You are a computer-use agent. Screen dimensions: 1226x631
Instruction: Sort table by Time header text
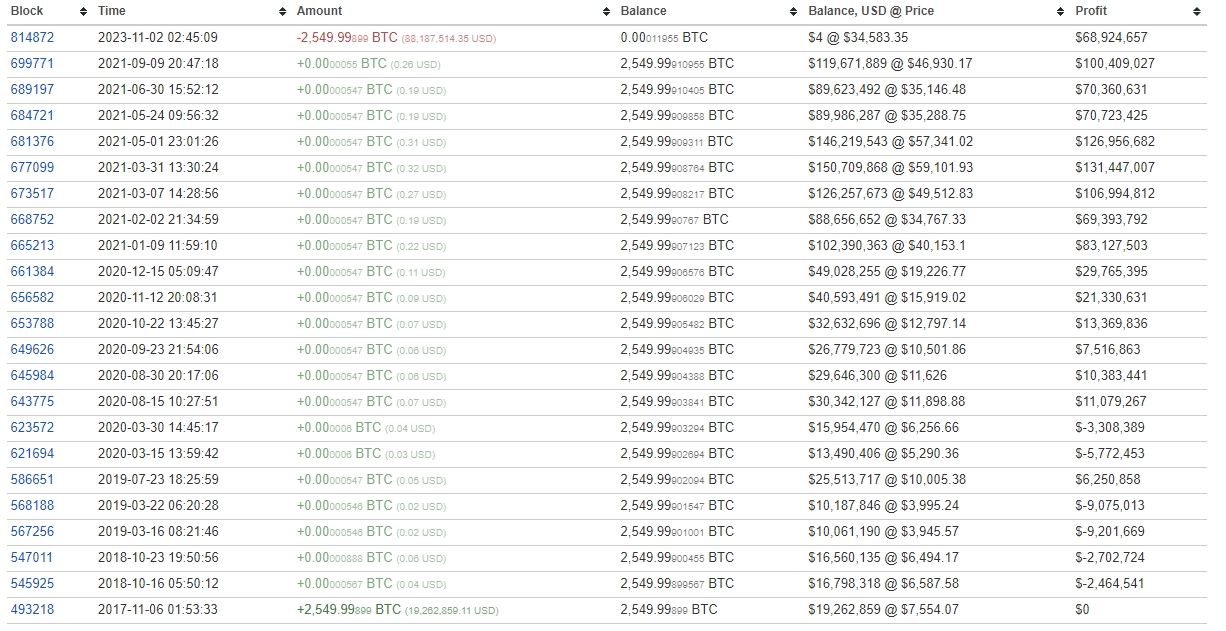point(112,11)
